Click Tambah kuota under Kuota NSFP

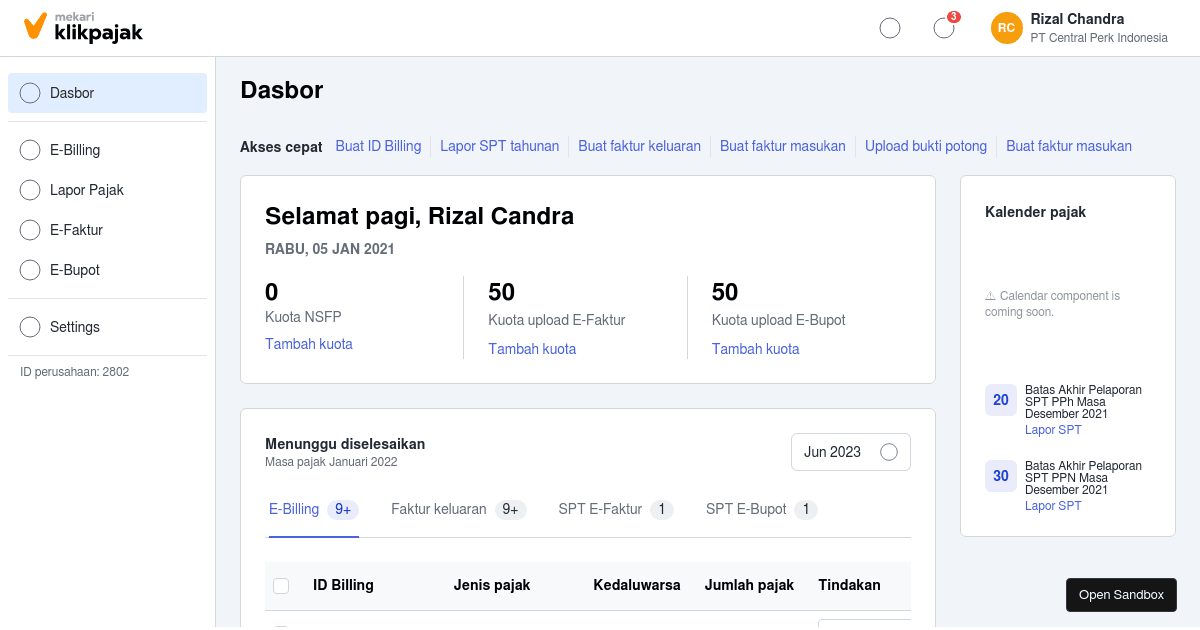pos(309,343)
